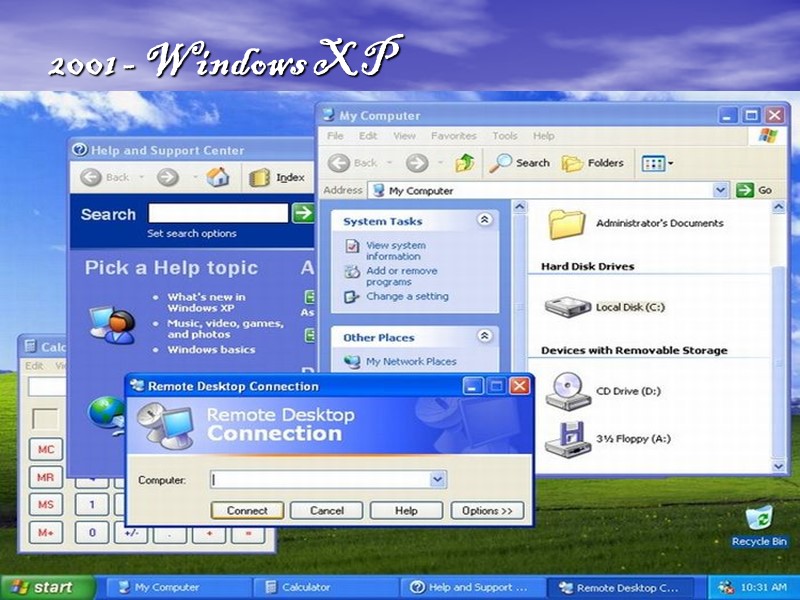
Task: Click Back arrow in Help and Support Center
Action: pos(91,177)
